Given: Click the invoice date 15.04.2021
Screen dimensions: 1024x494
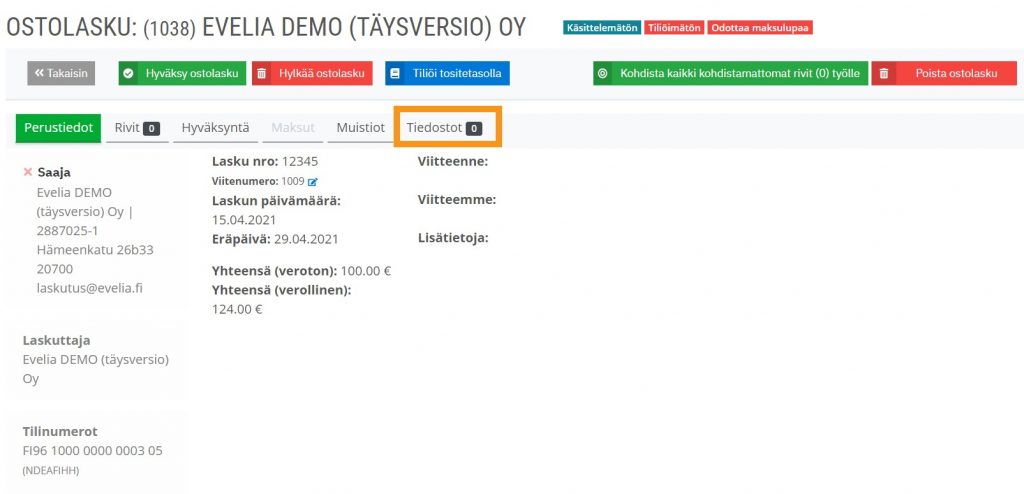Looking at the screenshot, I should tap(244, 220).
